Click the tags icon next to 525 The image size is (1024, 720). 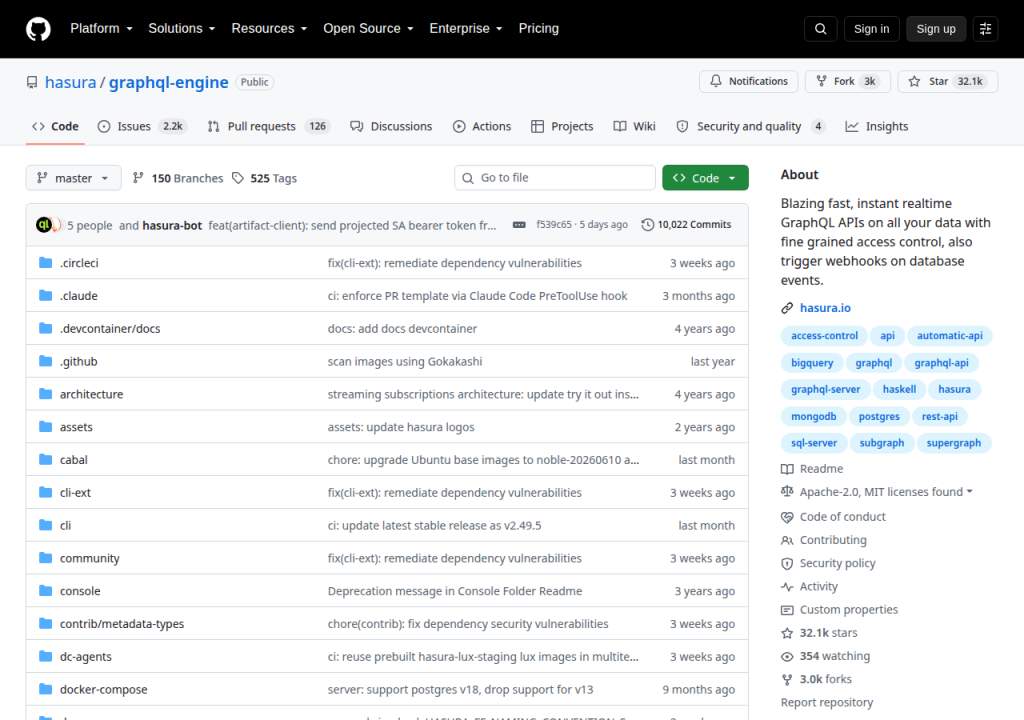point(238,178)
